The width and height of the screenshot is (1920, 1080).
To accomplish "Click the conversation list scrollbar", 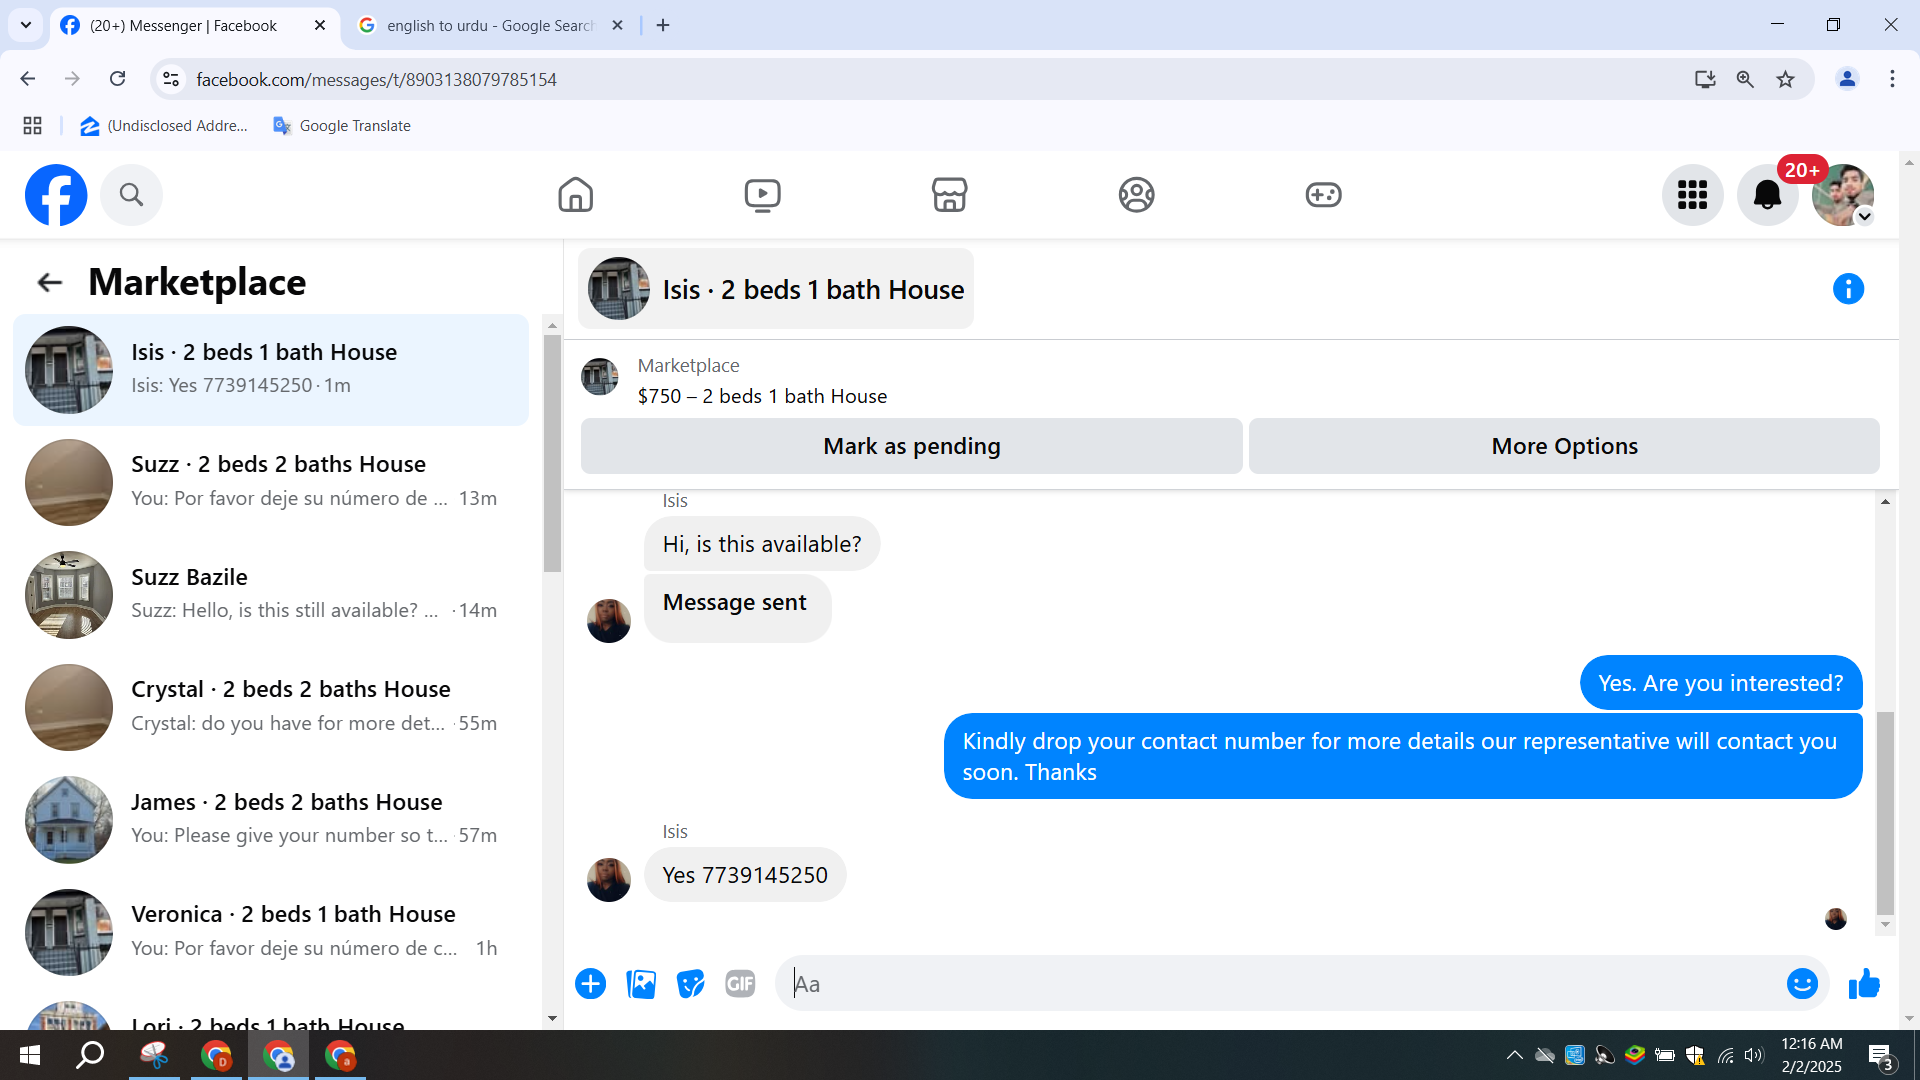I will click(x=552, y=453).
